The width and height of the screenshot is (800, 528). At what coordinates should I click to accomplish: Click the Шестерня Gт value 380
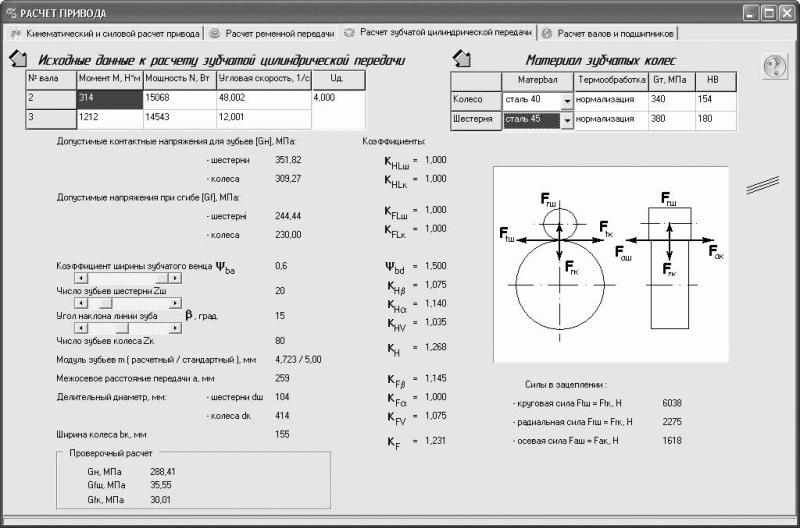(671, 120)
